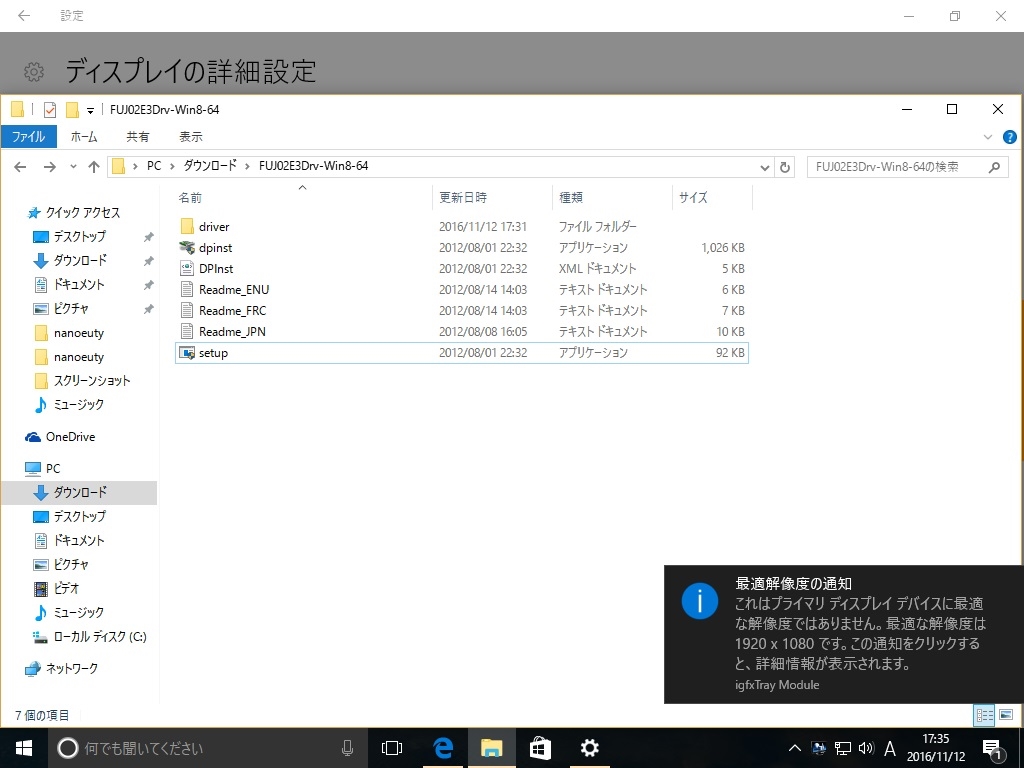The height and width of the screenshot is (768, 1024).
Task: Select OneDrive in the navigation pane
Action: click(x=60, y=437)
